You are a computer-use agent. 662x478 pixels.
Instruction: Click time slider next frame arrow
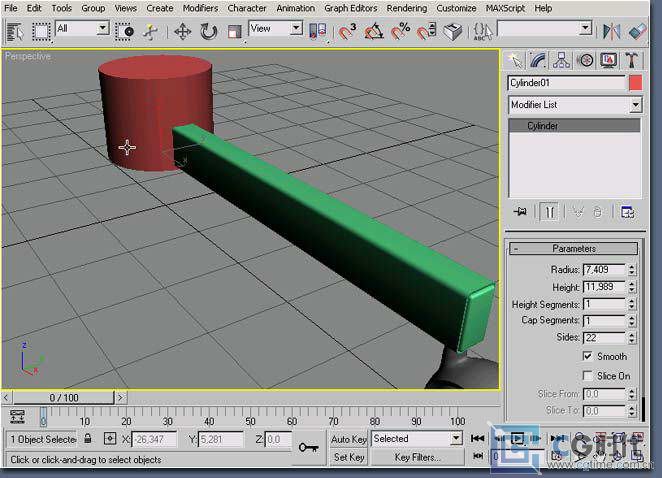pos(121,397)
